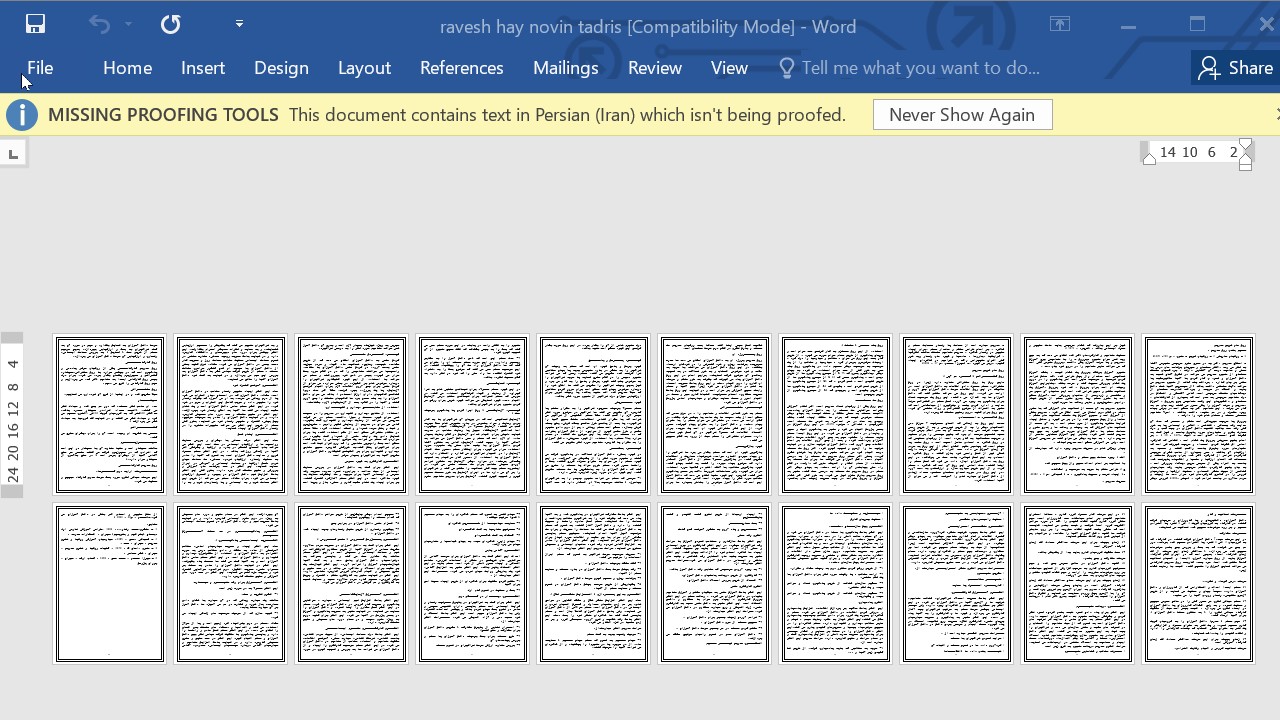Click the vertical ruler on the left
The width and height of the screenshot is (1280, 720).
pos(12,415)
